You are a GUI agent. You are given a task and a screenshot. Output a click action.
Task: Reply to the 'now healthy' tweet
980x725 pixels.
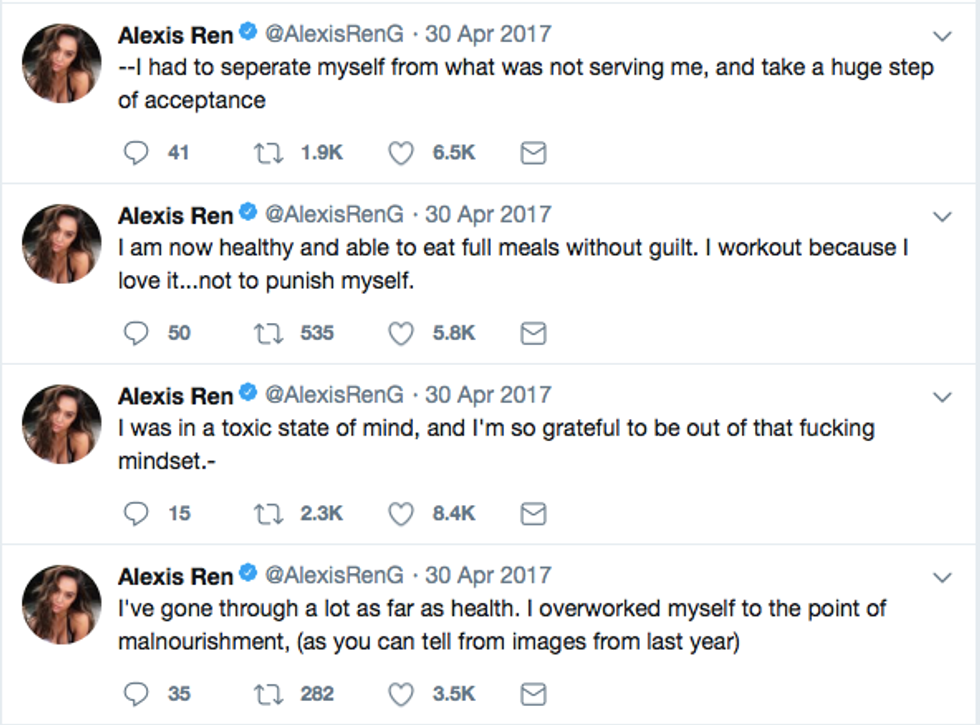tap(136, 333)
